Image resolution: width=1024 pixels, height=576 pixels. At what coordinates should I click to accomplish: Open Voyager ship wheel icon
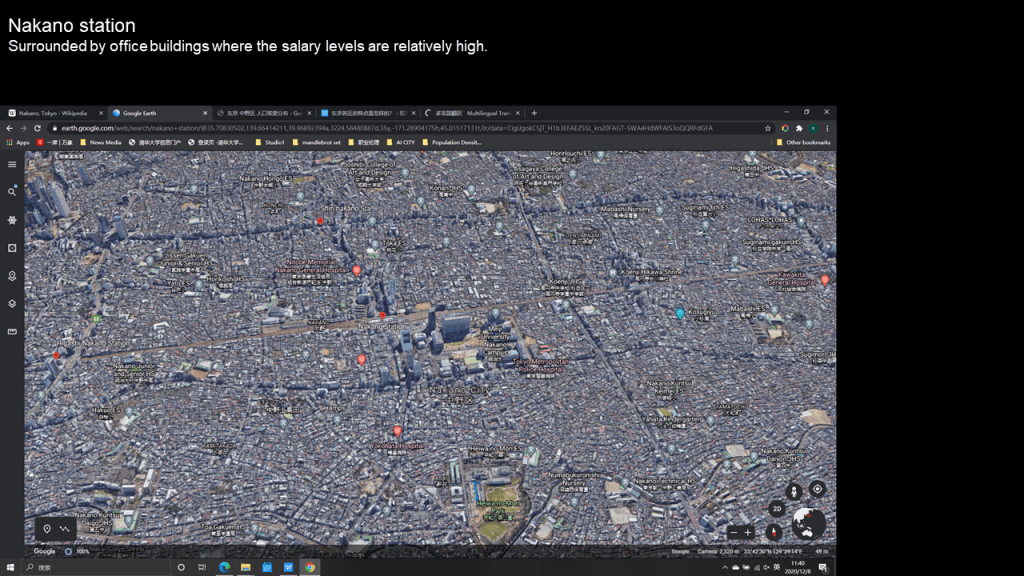pyautogui.click(x=12, y=220)
